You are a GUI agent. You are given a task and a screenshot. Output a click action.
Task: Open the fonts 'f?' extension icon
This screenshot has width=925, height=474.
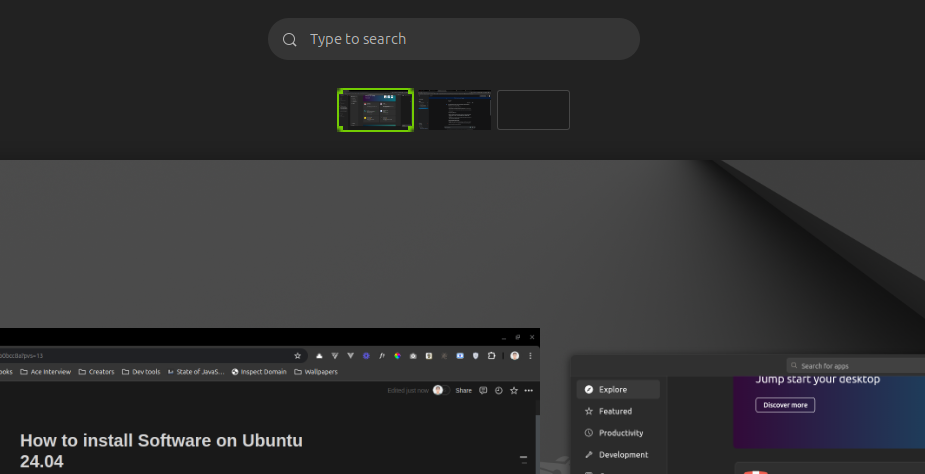[x=382, y=356]
